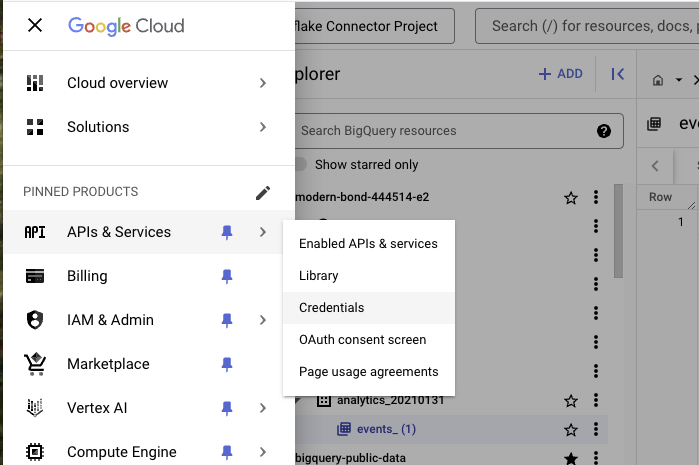Click the help icon in BigQuery search
This screenshot has height=465, width=699.
coord(604,130)
